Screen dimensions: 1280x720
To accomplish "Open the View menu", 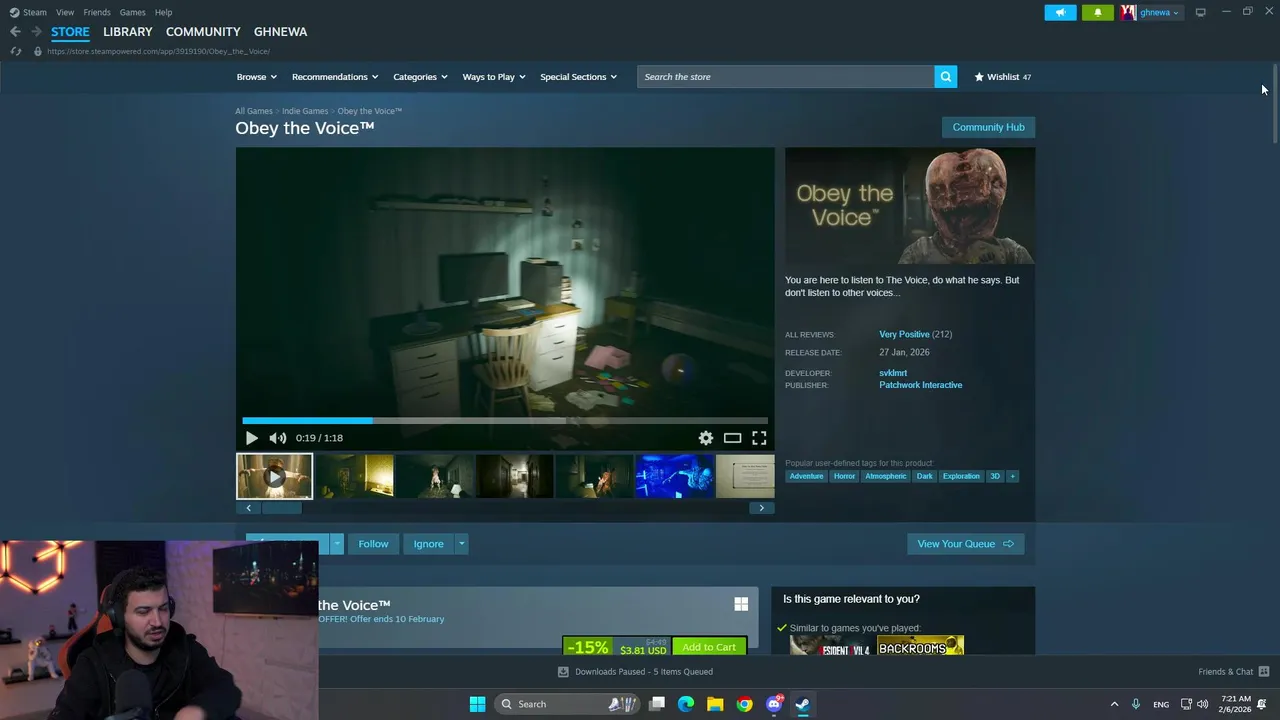I will [65, 12].
